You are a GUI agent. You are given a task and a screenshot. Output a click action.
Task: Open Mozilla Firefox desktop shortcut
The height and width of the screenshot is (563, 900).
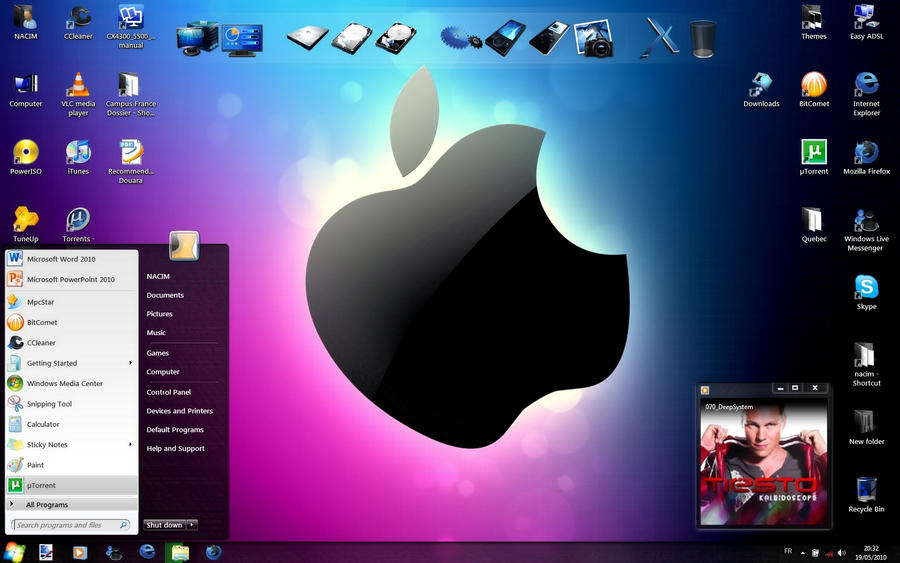pos(867,157)
